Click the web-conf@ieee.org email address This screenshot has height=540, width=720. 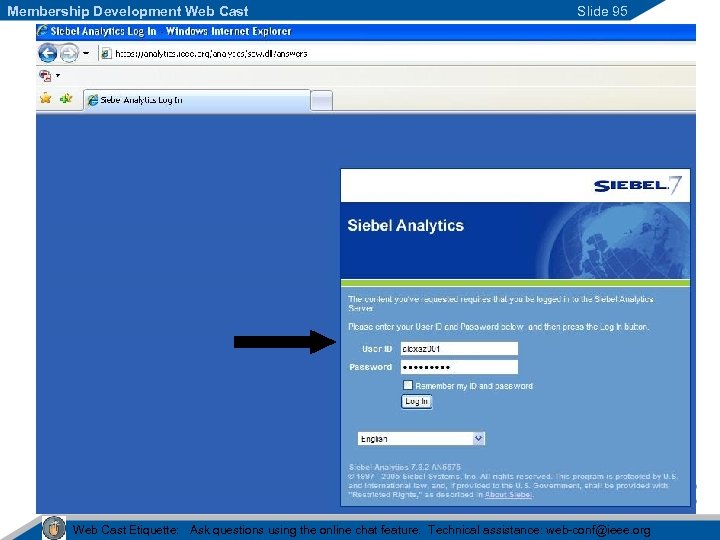coord(598,530)
